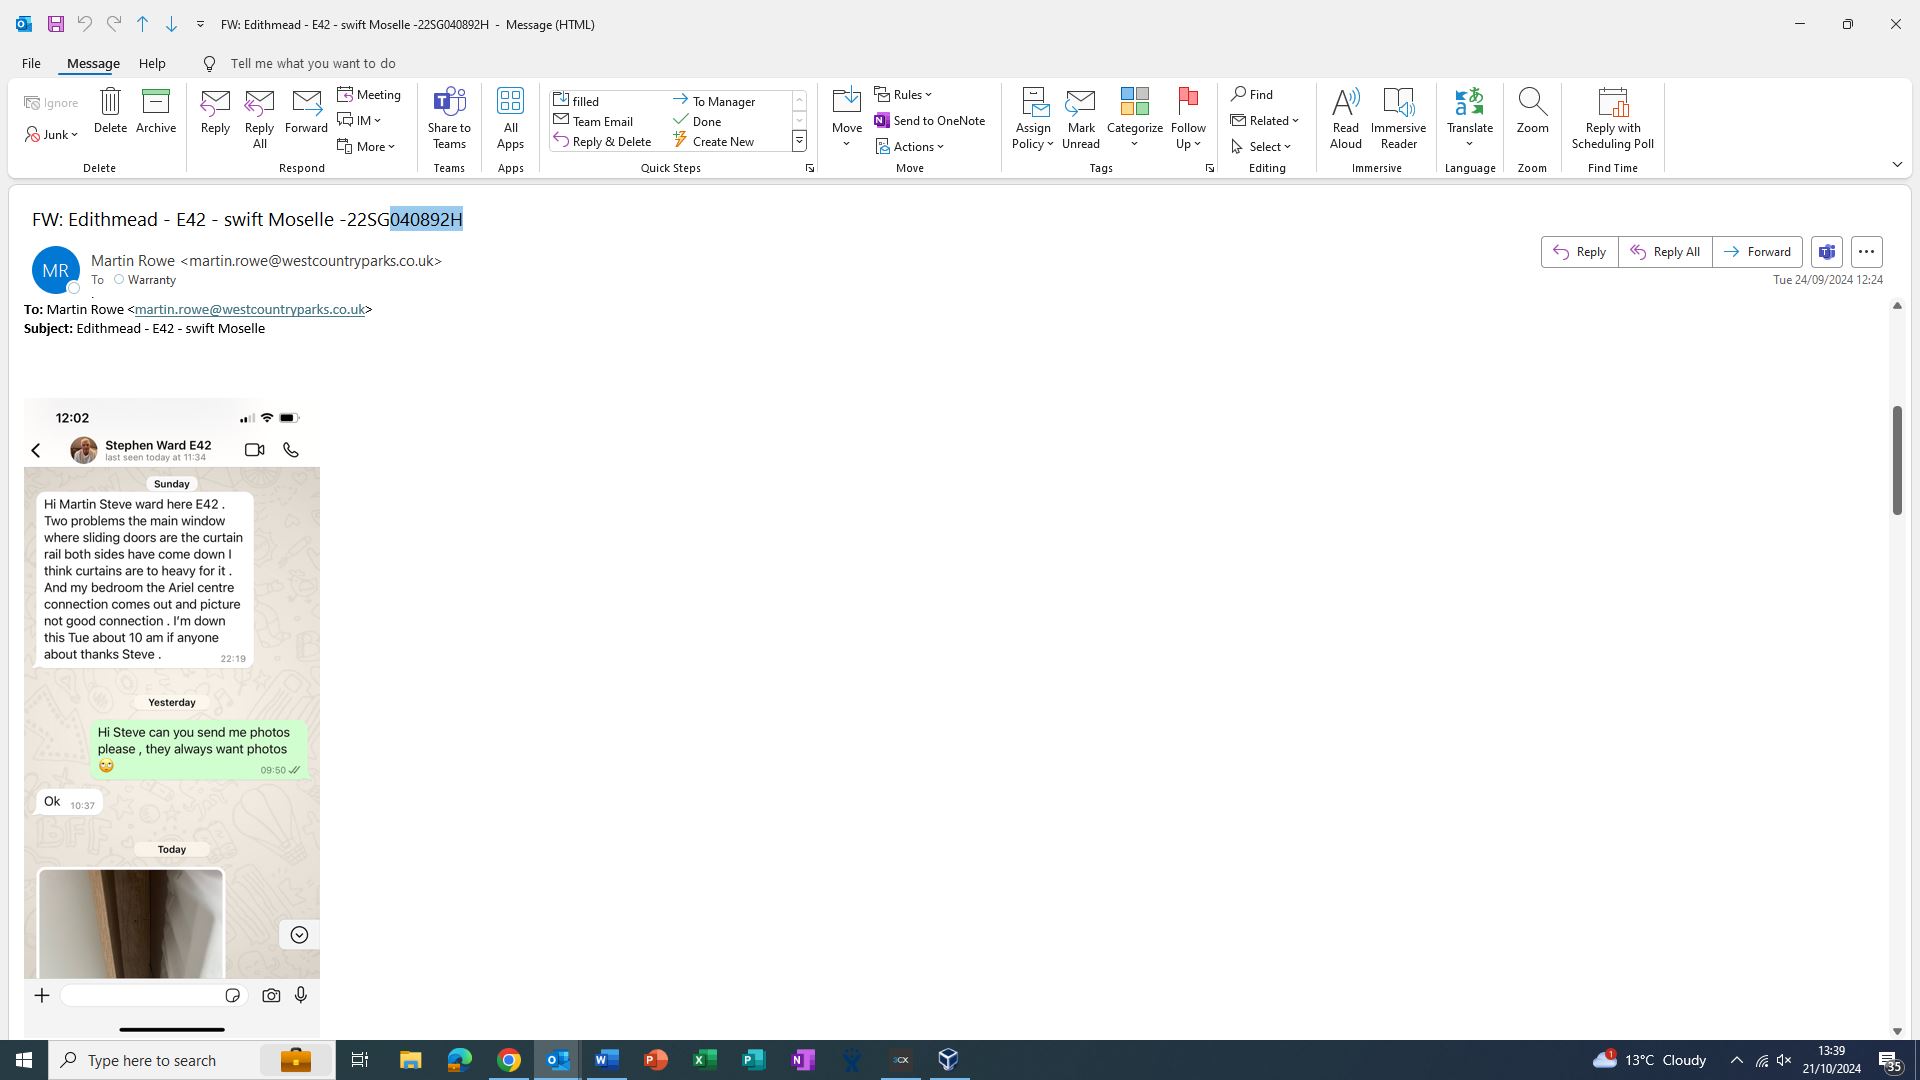This screenshot has width=1920, height=1080.
Task: Expand the Quick Steps gallery
Action: (799, 142)
